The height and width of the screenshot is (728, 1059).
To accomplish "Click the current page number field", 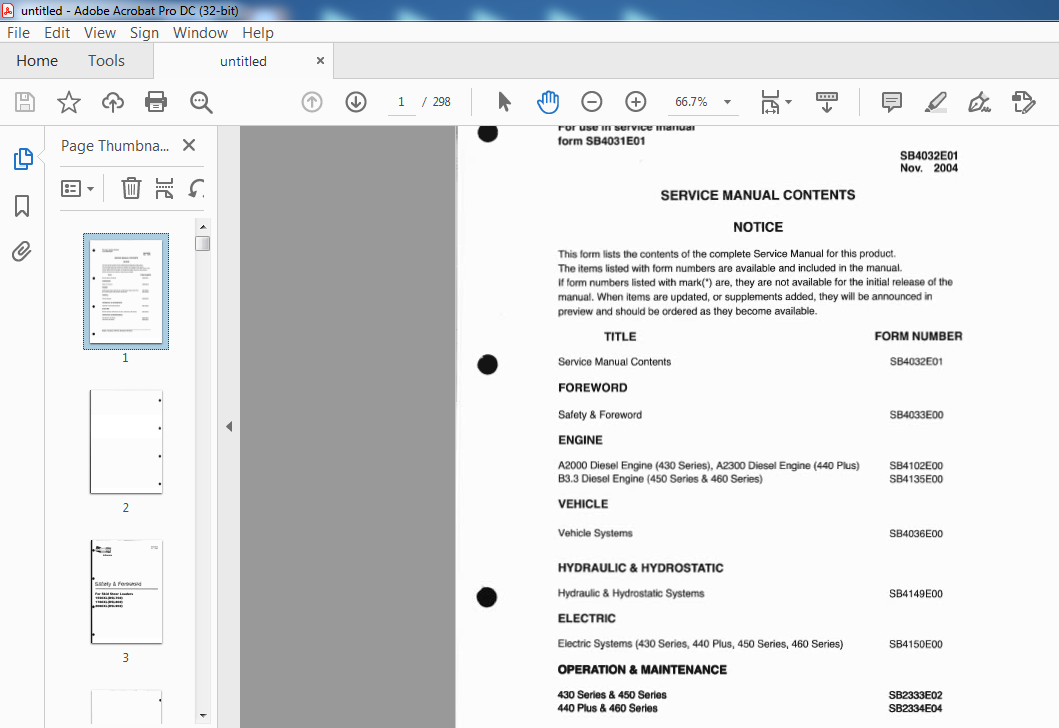I will [x=401, y=102].
